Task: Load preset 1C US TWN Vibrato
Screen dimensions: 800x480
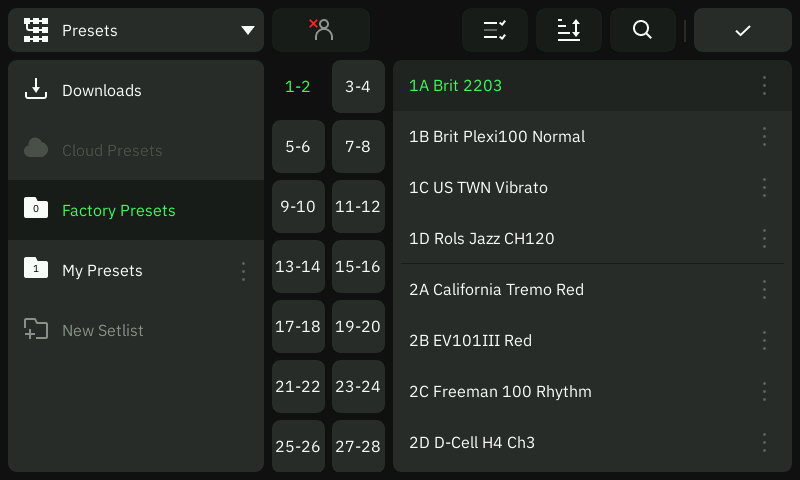Action: click(592, 187)
